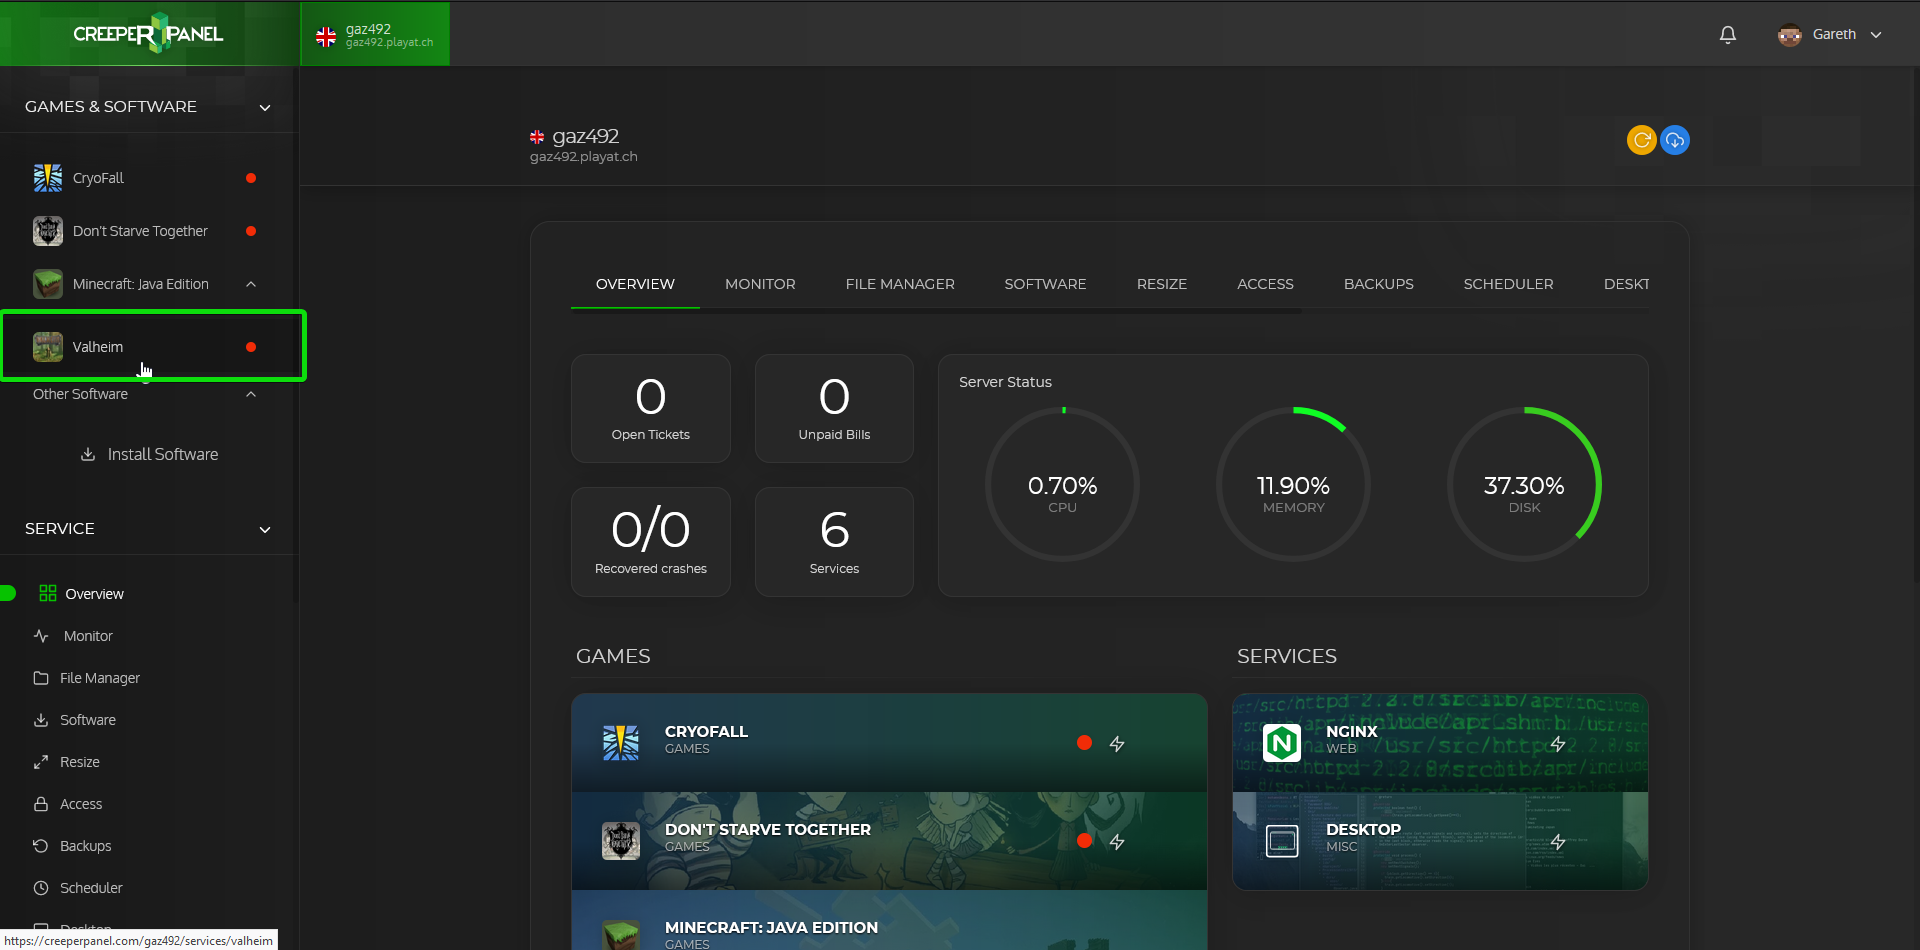Screen dimensions: 1920x950
Task: Click the CryoFall card lightning icon
Action: coord(1117,743)
